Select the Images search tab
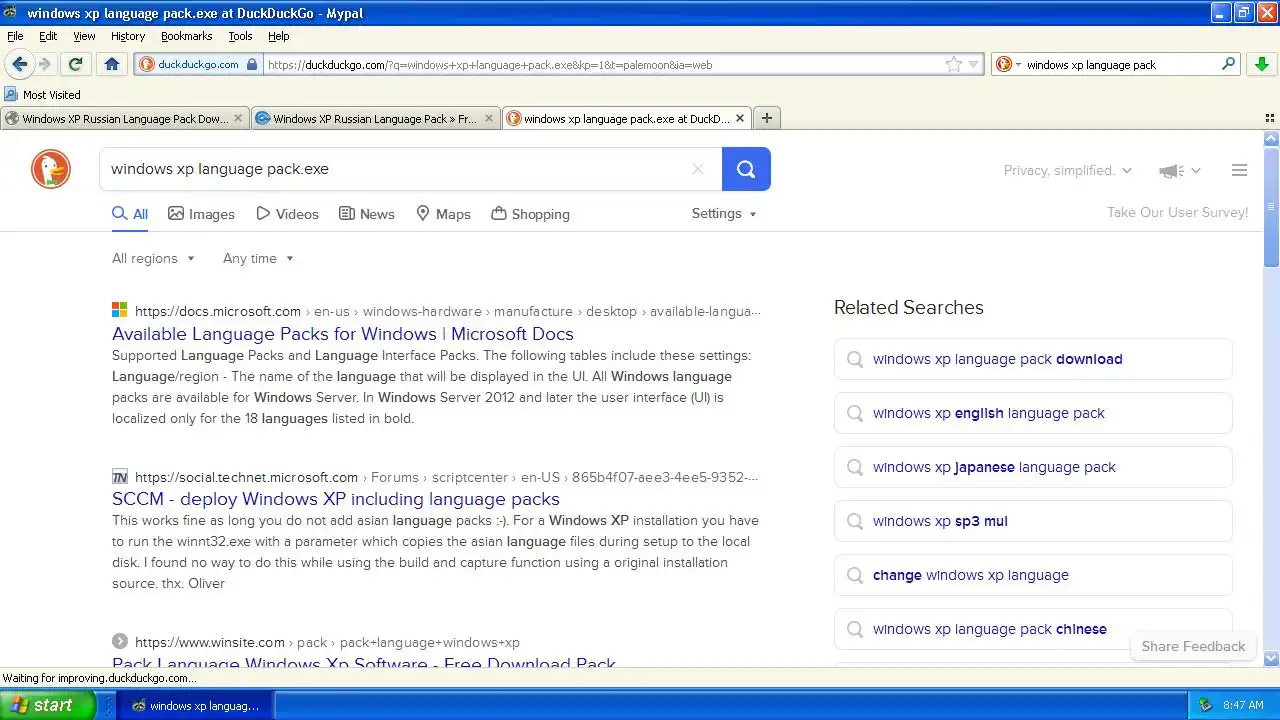 (201, 214)
